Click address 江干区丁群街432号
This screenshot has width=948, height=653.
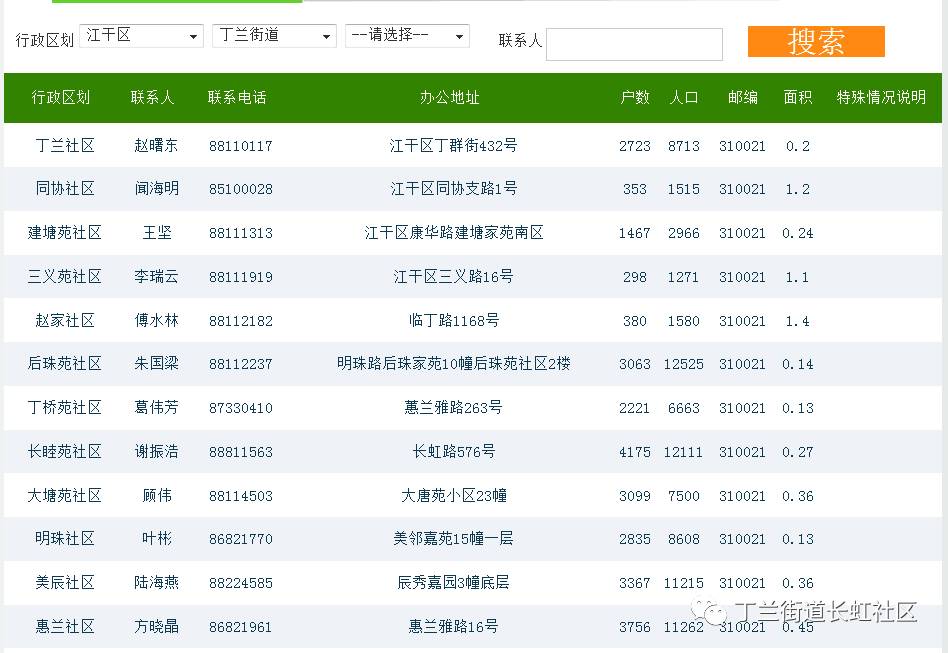coord(453,146)
